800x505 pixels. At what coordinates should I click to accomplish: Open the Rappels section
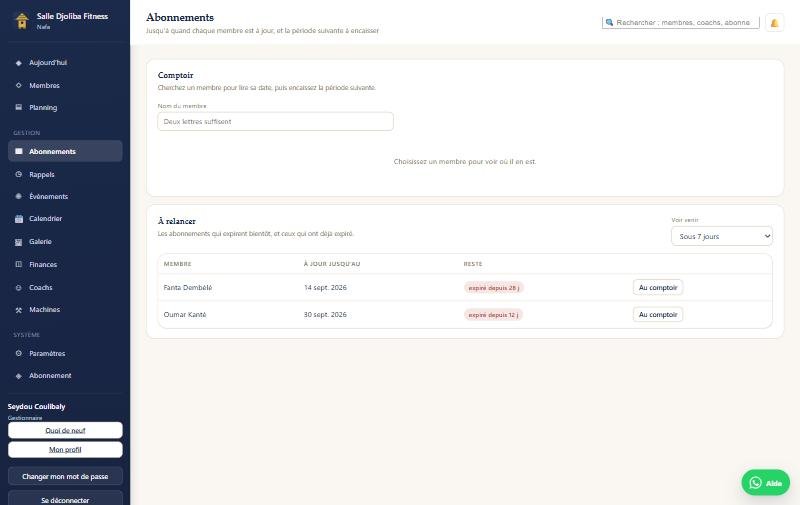(x=65, y=174)
